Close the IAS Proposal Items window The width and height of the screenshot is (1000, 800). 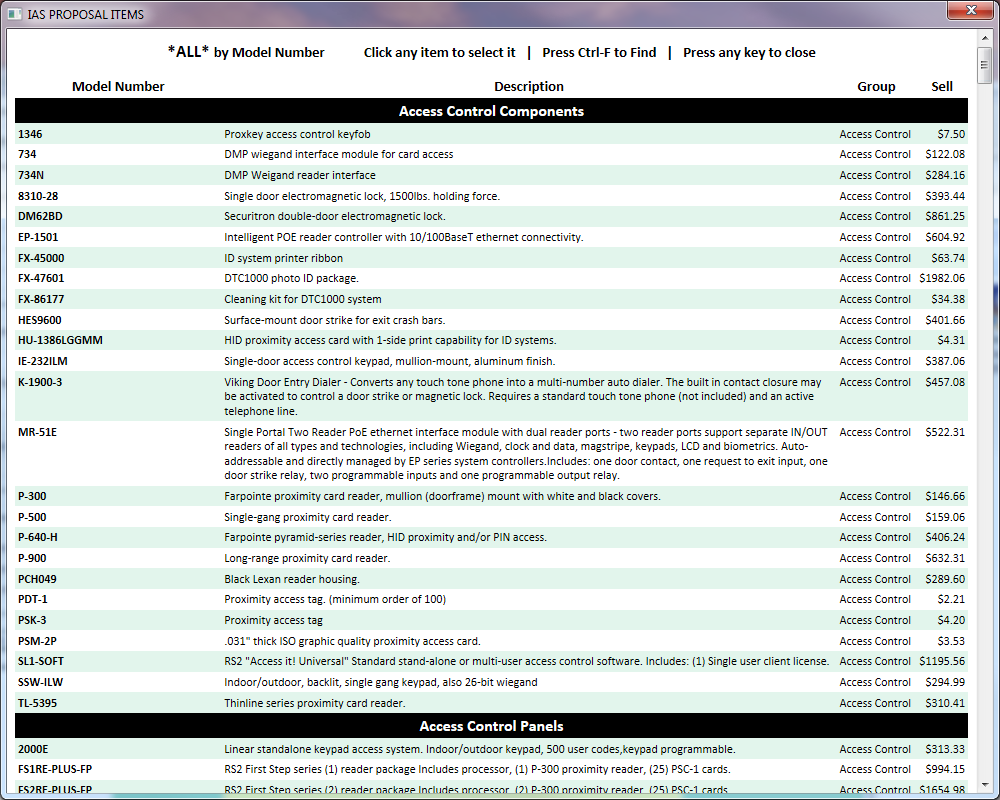pyautogui.click(x=971, y=10)
